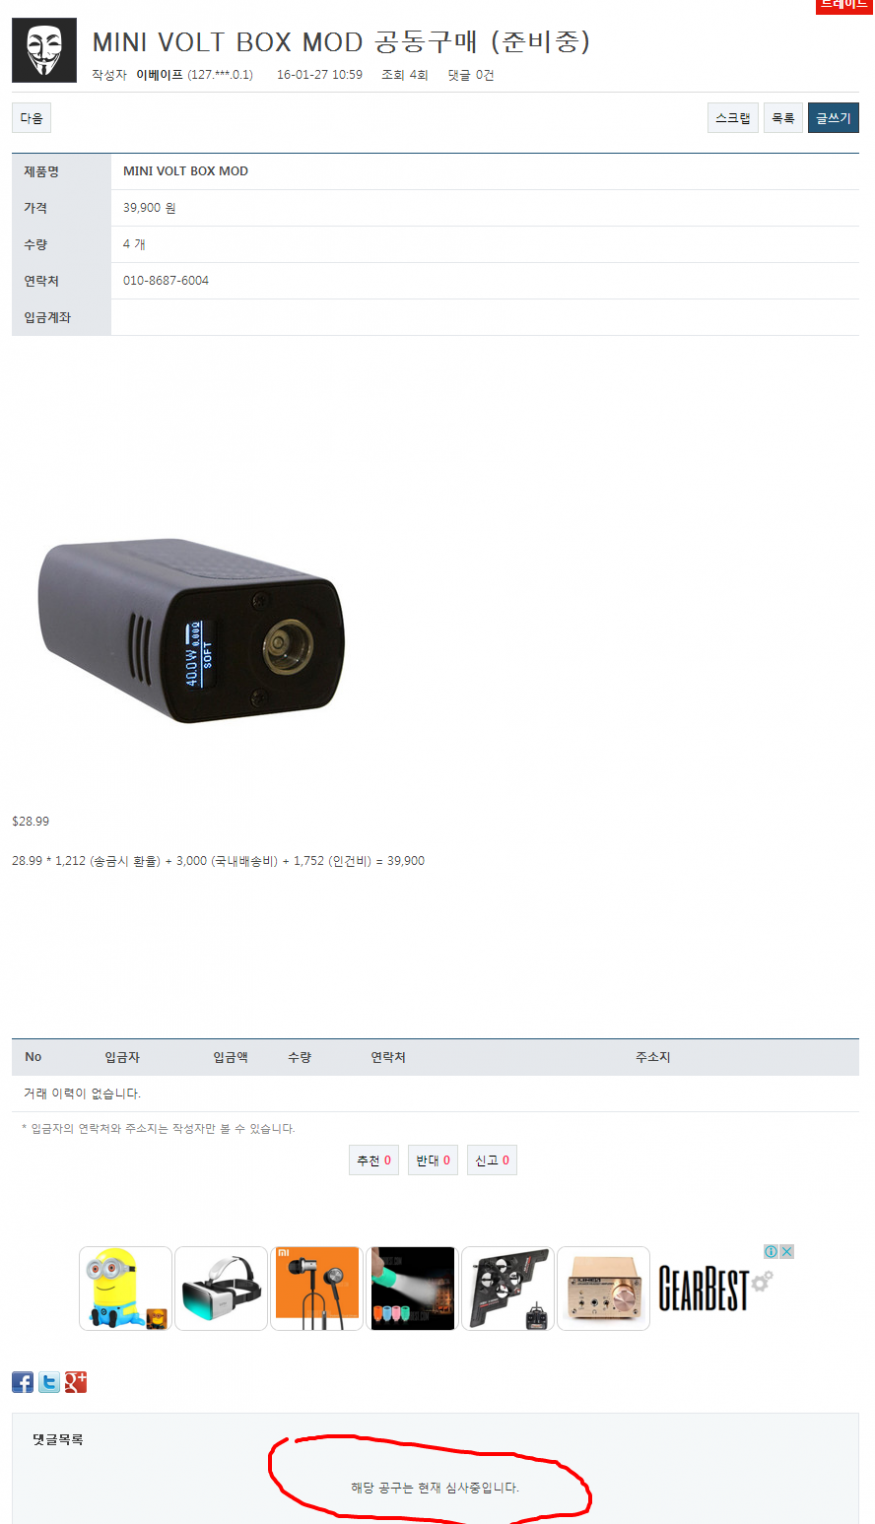
Task: Click the Google Plus share icon
Action: (x=76, y=1382)
